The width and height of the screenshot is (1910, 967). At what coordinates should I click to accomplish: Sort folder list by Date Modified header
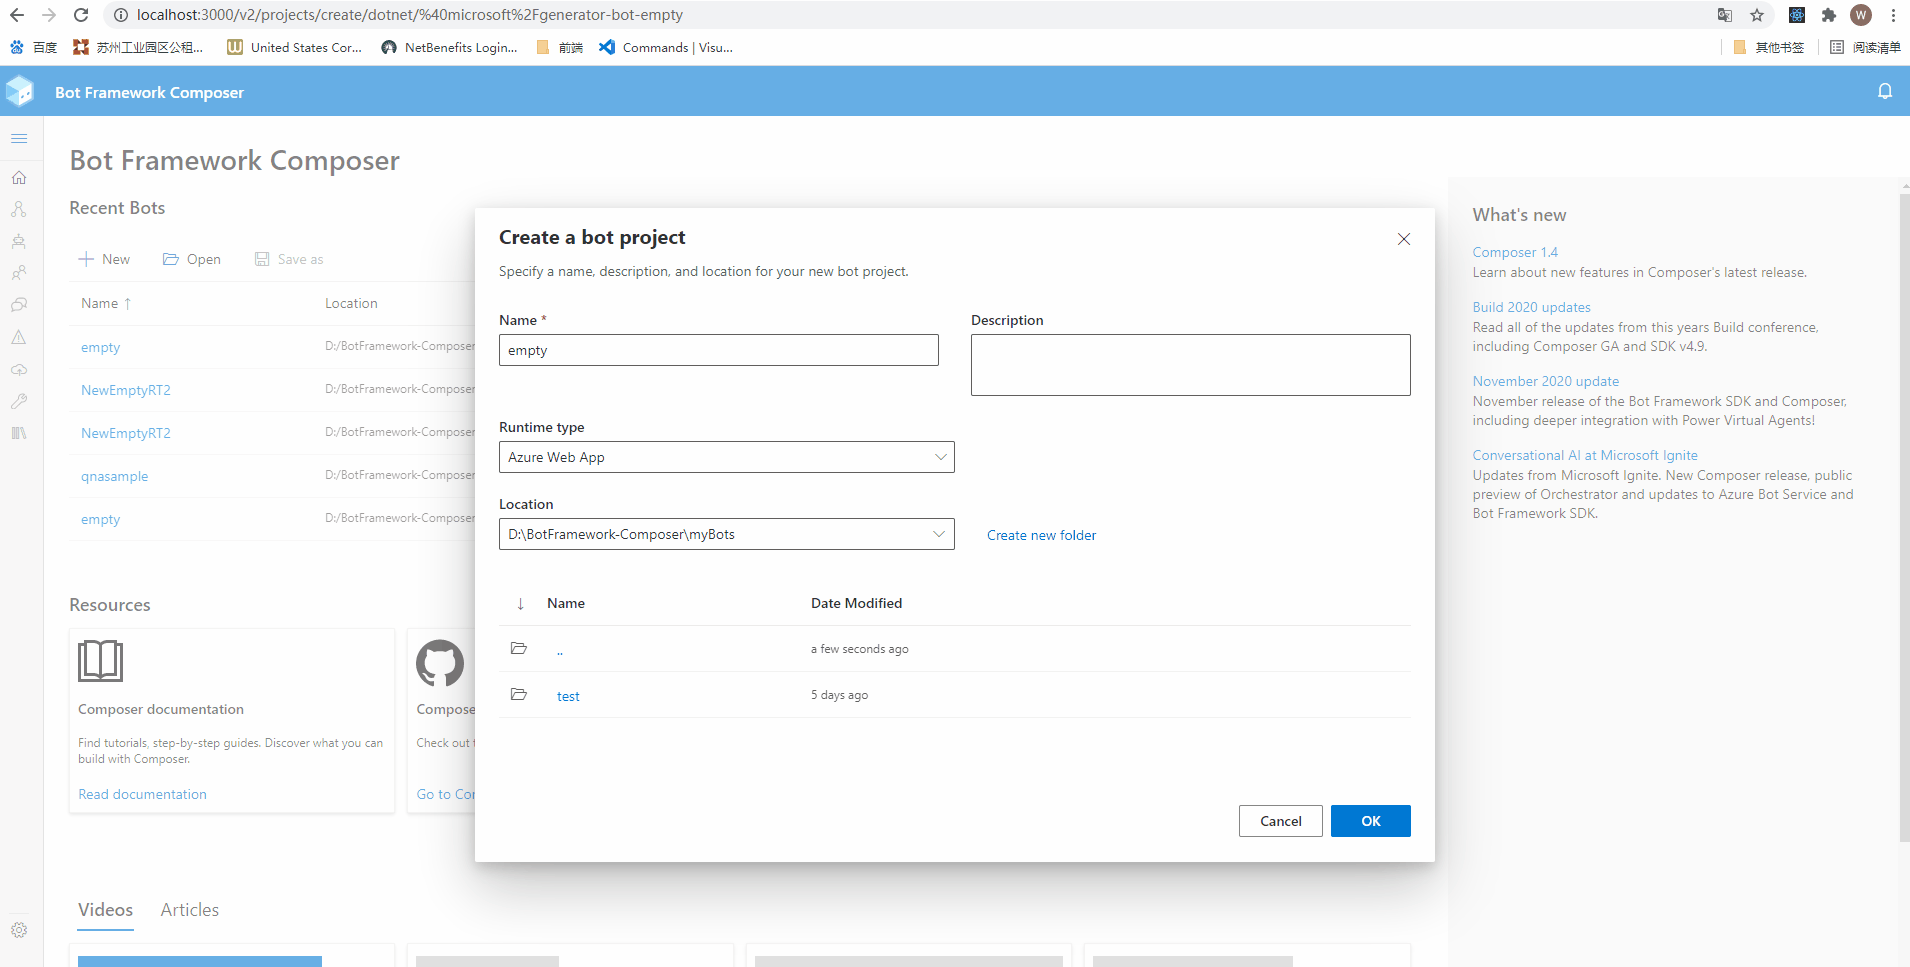coord(856,603)
